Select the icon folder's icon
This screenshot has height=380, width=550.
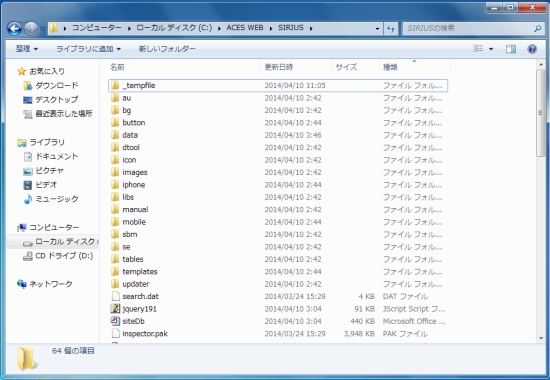pos(115,160)
